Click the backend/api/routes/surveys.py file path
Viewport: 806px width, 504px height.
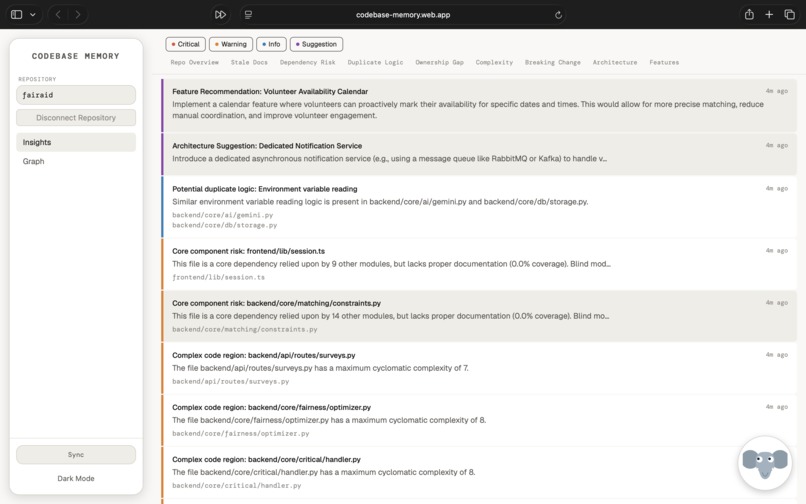231,382
